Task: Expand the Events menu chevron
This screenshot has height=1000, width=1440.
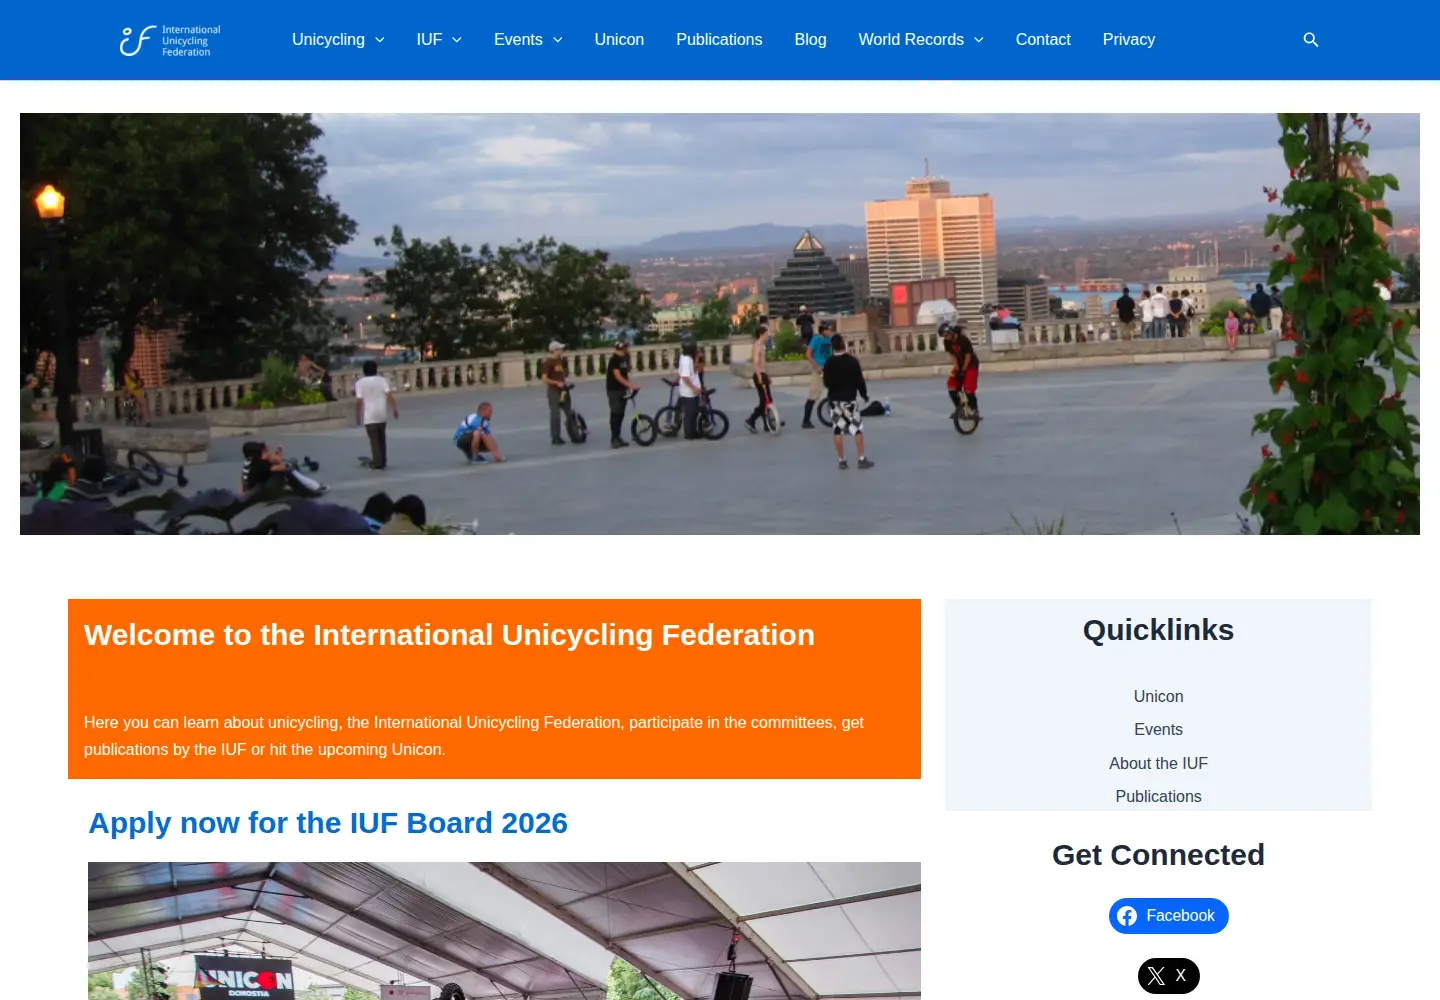Action: (x=558, y=40)
